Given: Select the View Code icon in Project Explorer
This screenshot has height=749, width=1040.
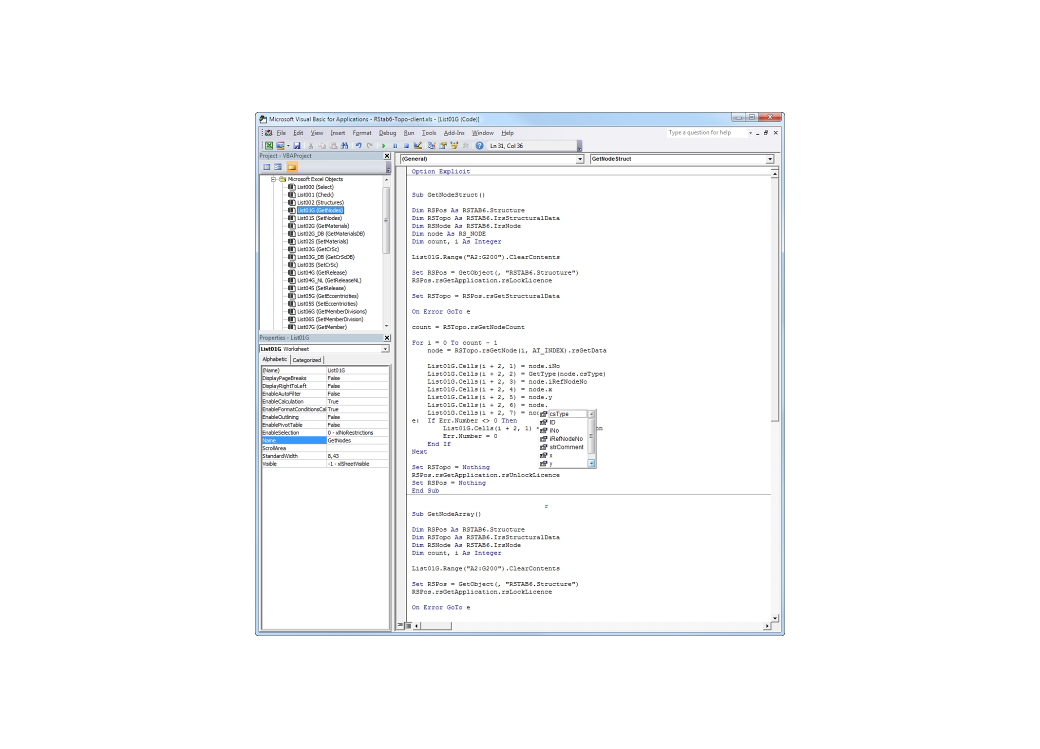Looking at the screenshot, I should pos(266,166).
